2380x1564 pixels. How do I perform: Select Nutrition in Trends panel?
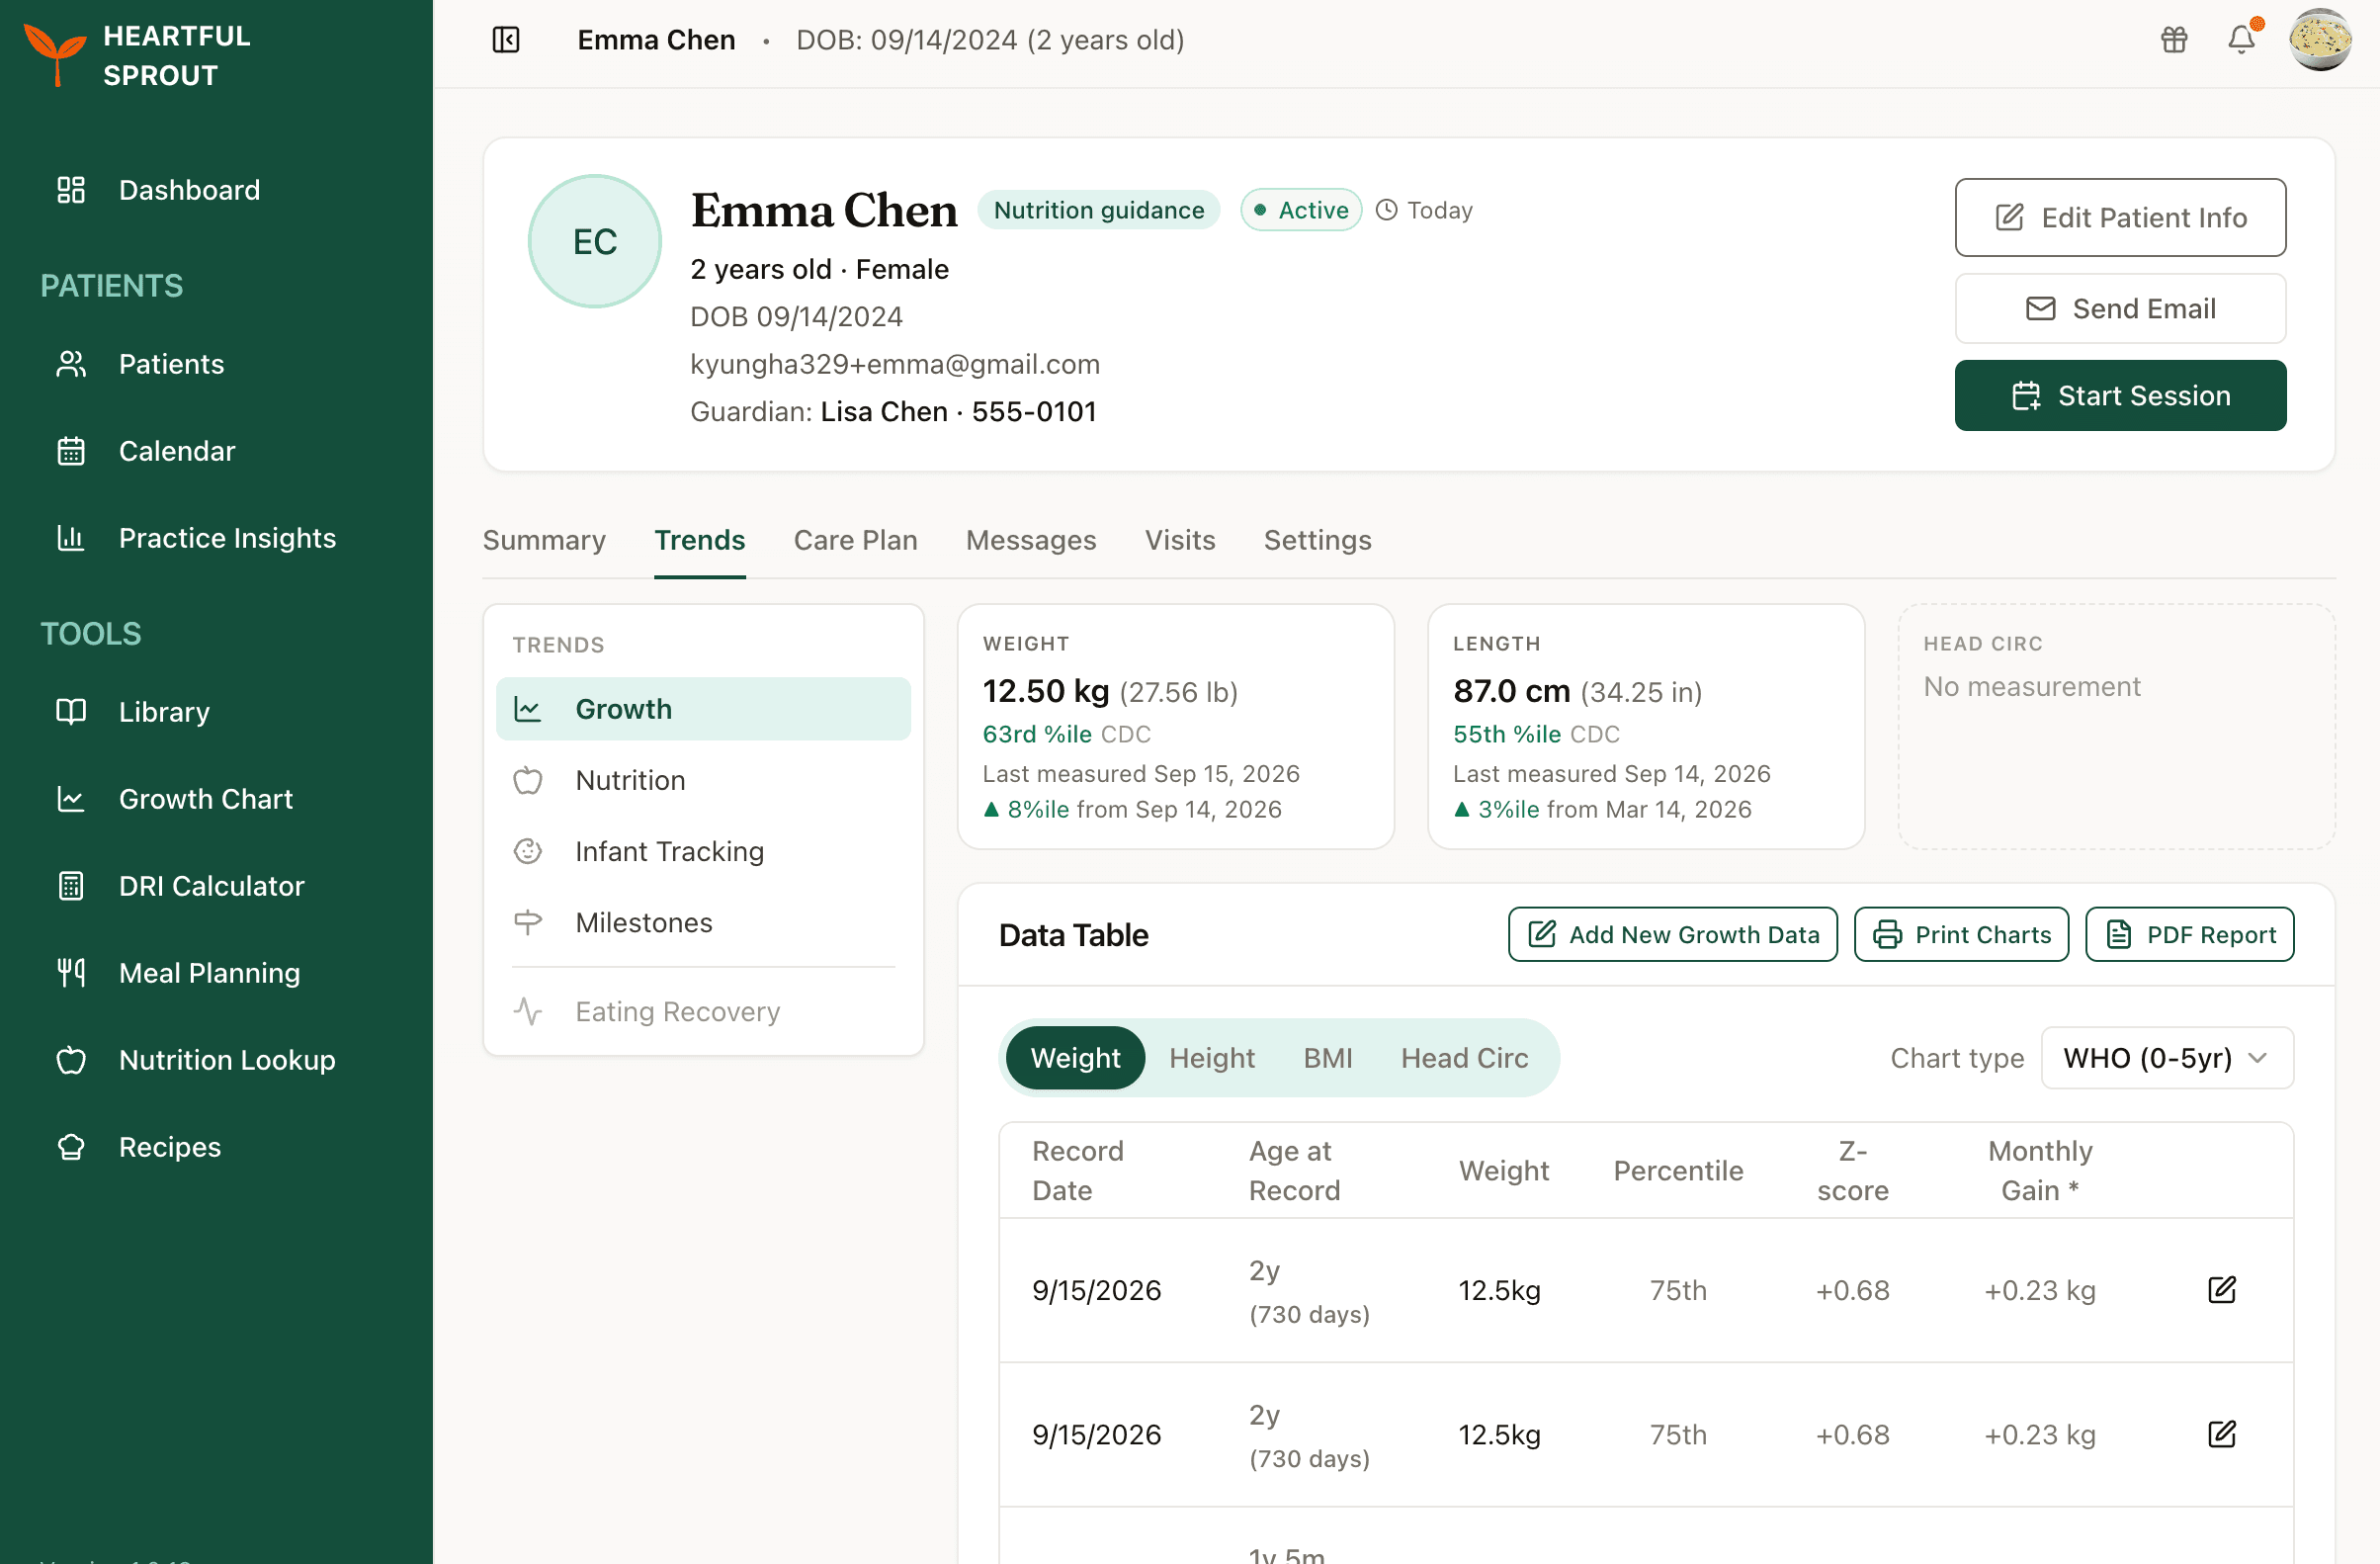[703, 780]
